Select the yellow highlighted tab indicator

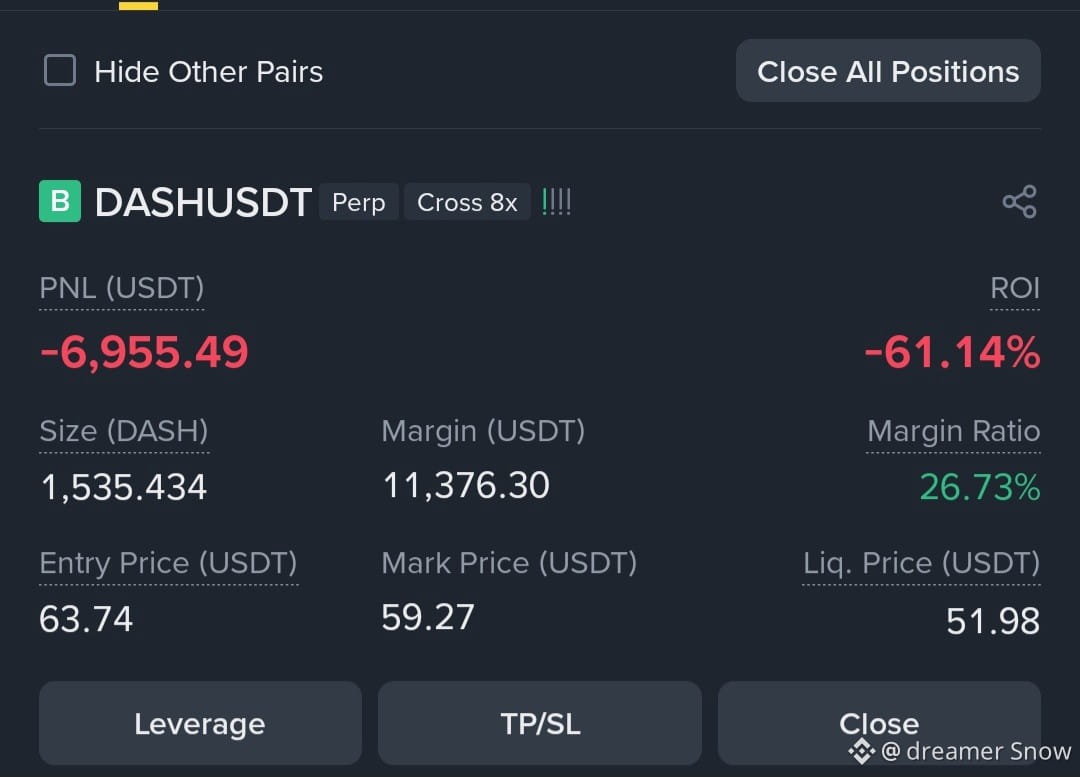(x=138, y=6)
